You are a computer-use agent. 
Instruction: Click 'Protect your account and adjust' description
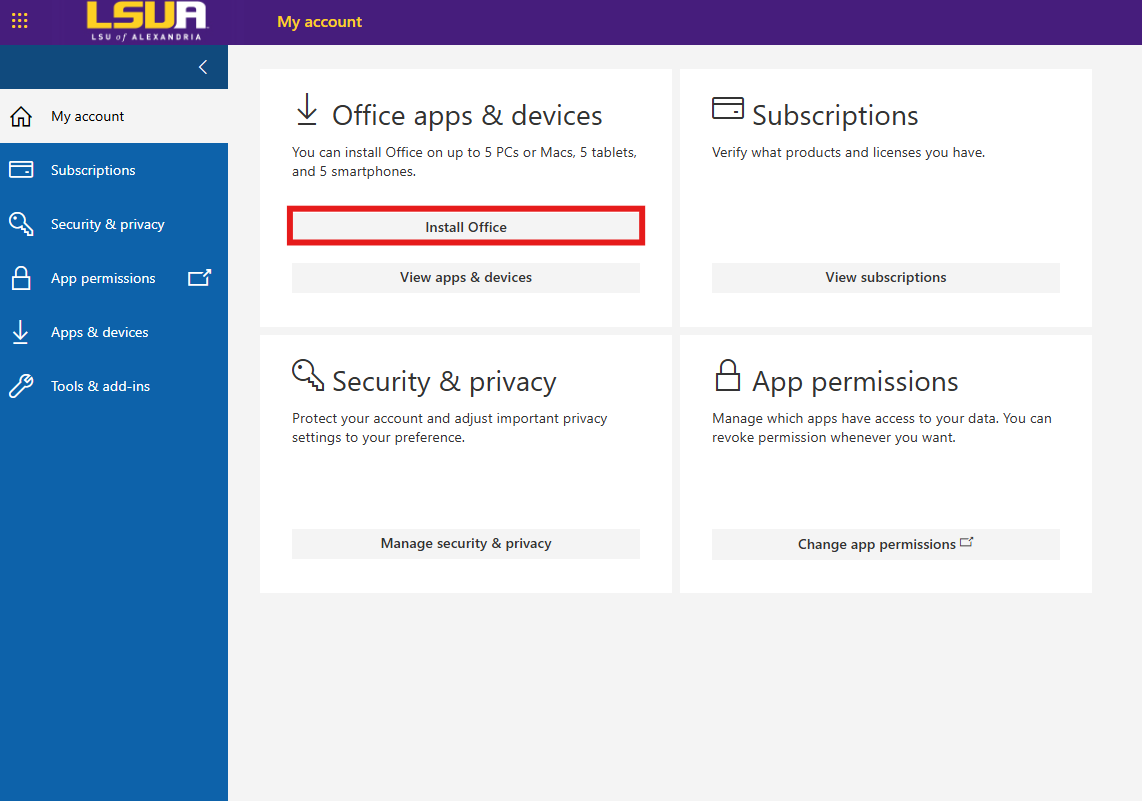click(449, 427)
